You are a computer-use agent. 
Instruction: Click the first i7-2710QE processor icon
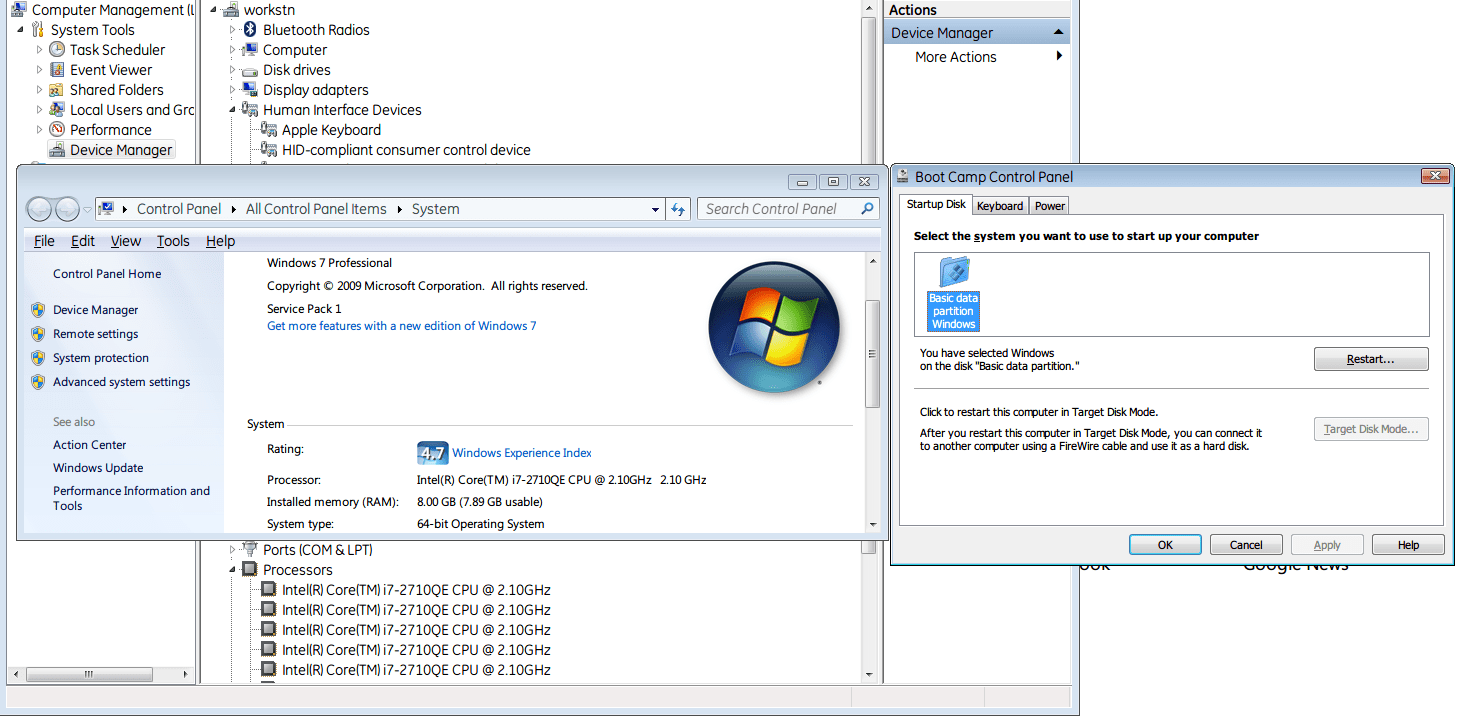point(269,590)
